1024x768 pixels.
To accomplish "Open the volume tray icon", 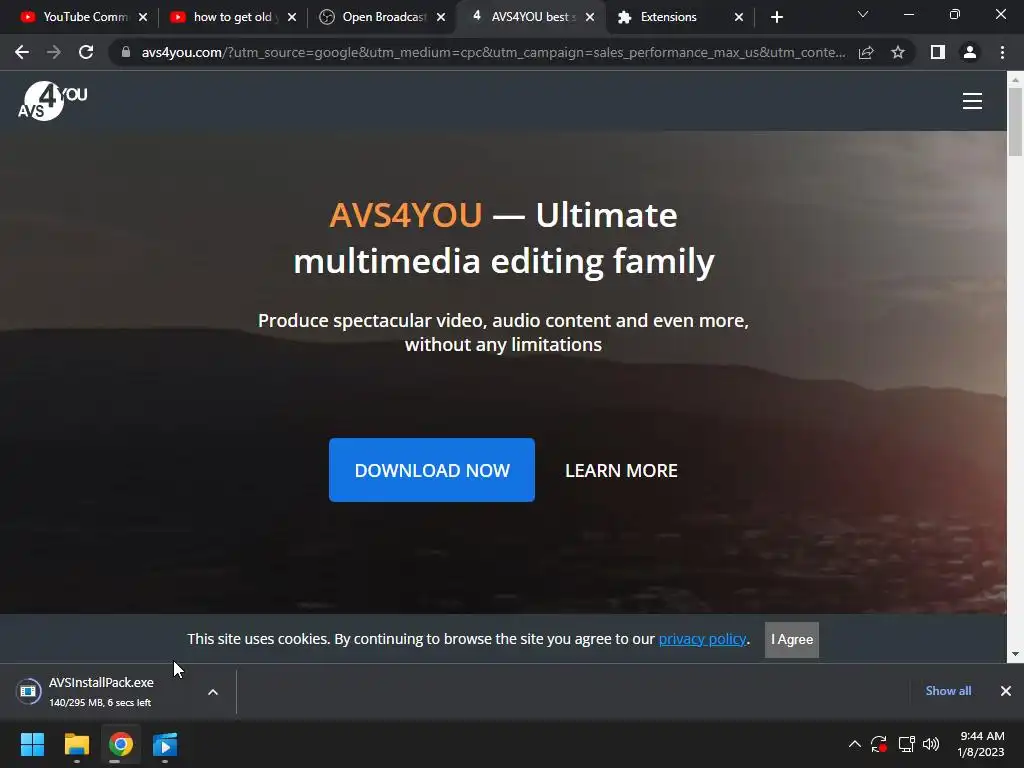I will click(x=931, y=744).
